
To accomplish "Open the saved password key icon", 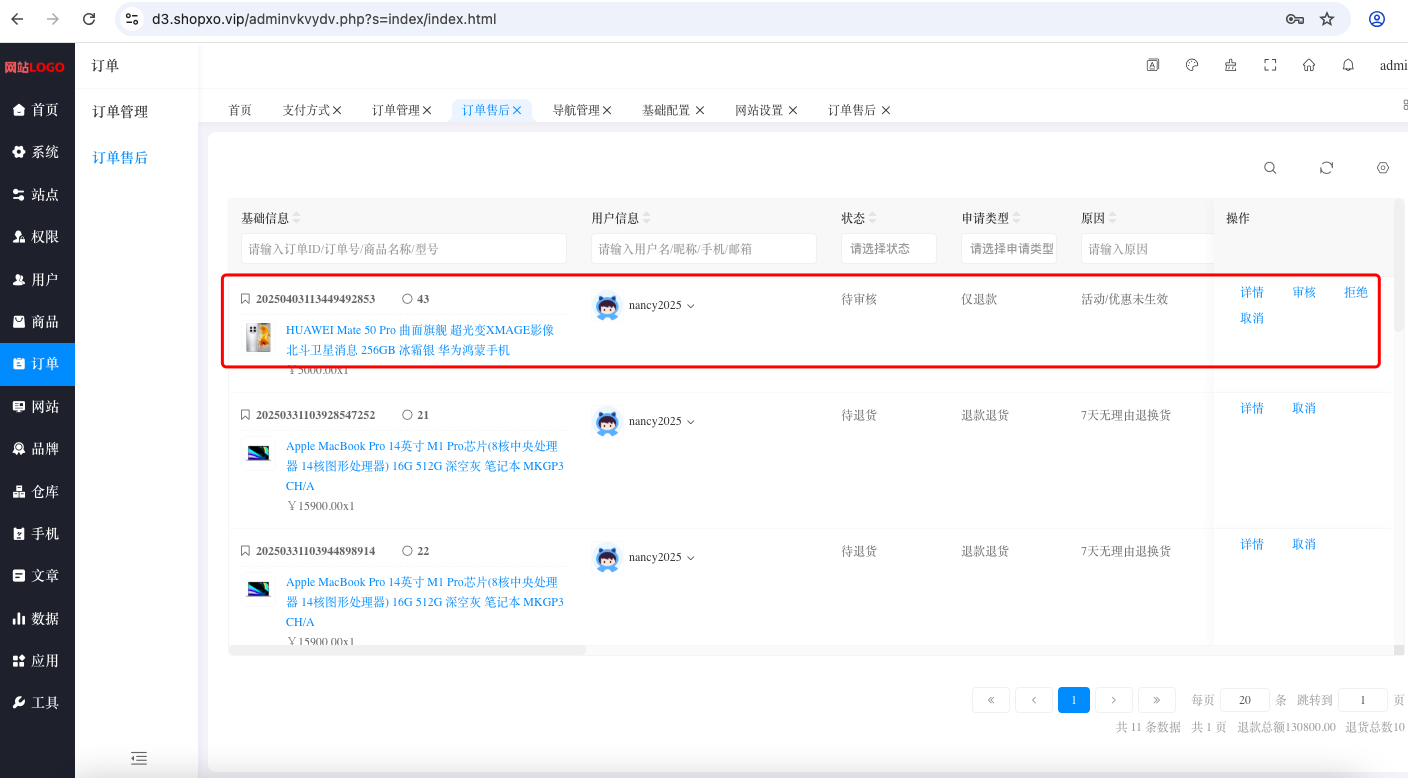I will click(x=1294, y=19).
